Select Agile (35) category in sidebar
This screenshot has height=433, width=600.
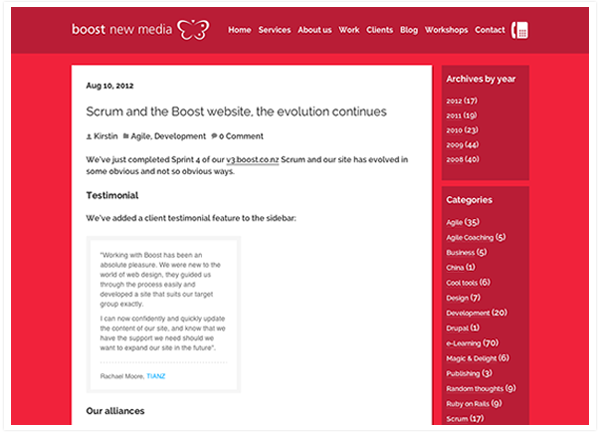(x=463, y=222)
